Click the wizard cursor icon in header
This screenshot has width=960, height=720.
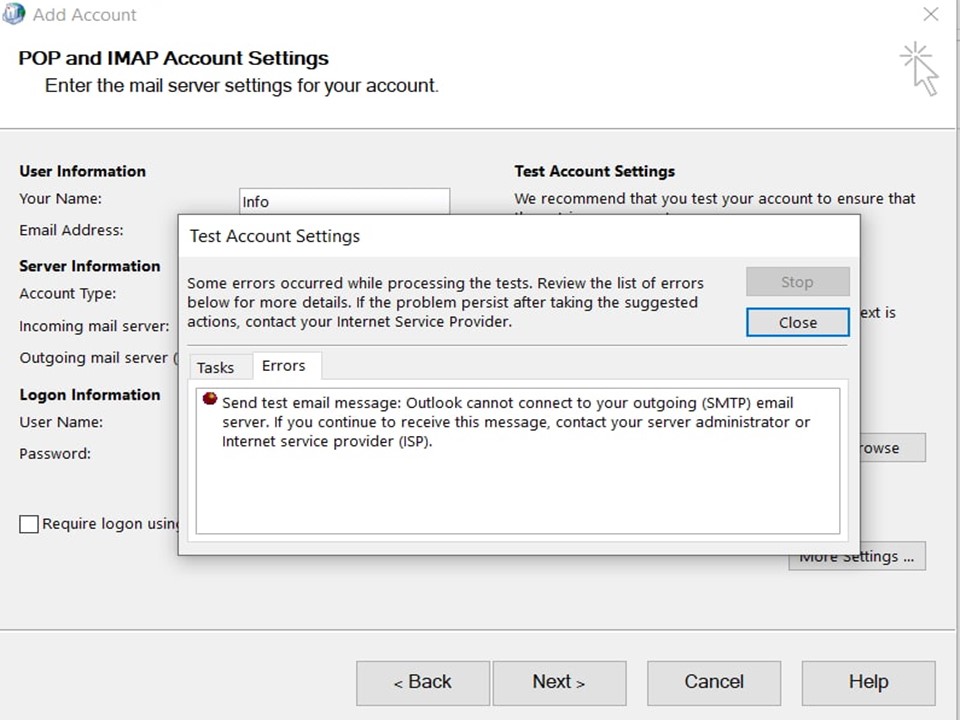(x=920, y=68)
